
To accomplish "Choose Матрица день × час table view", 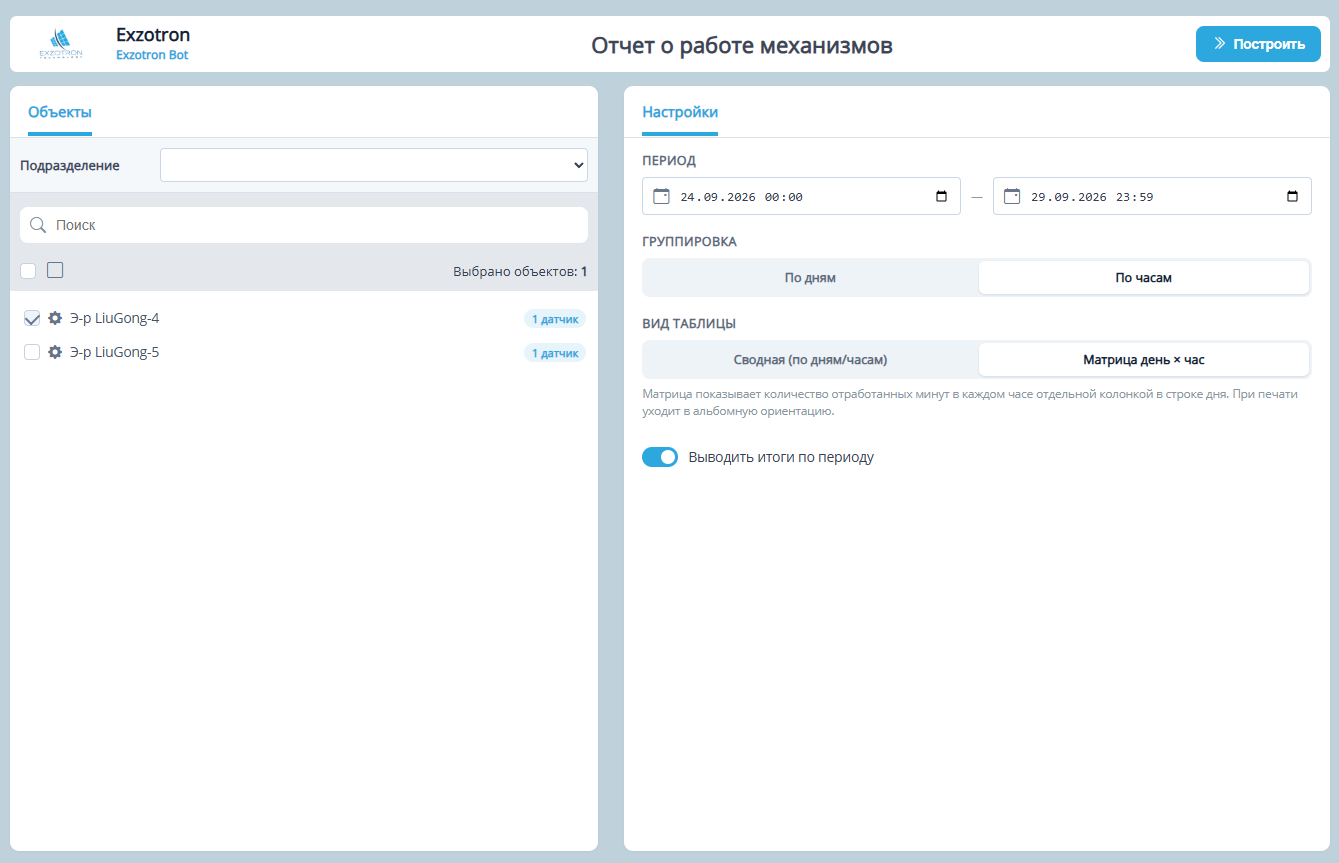I will (1144, 359).
